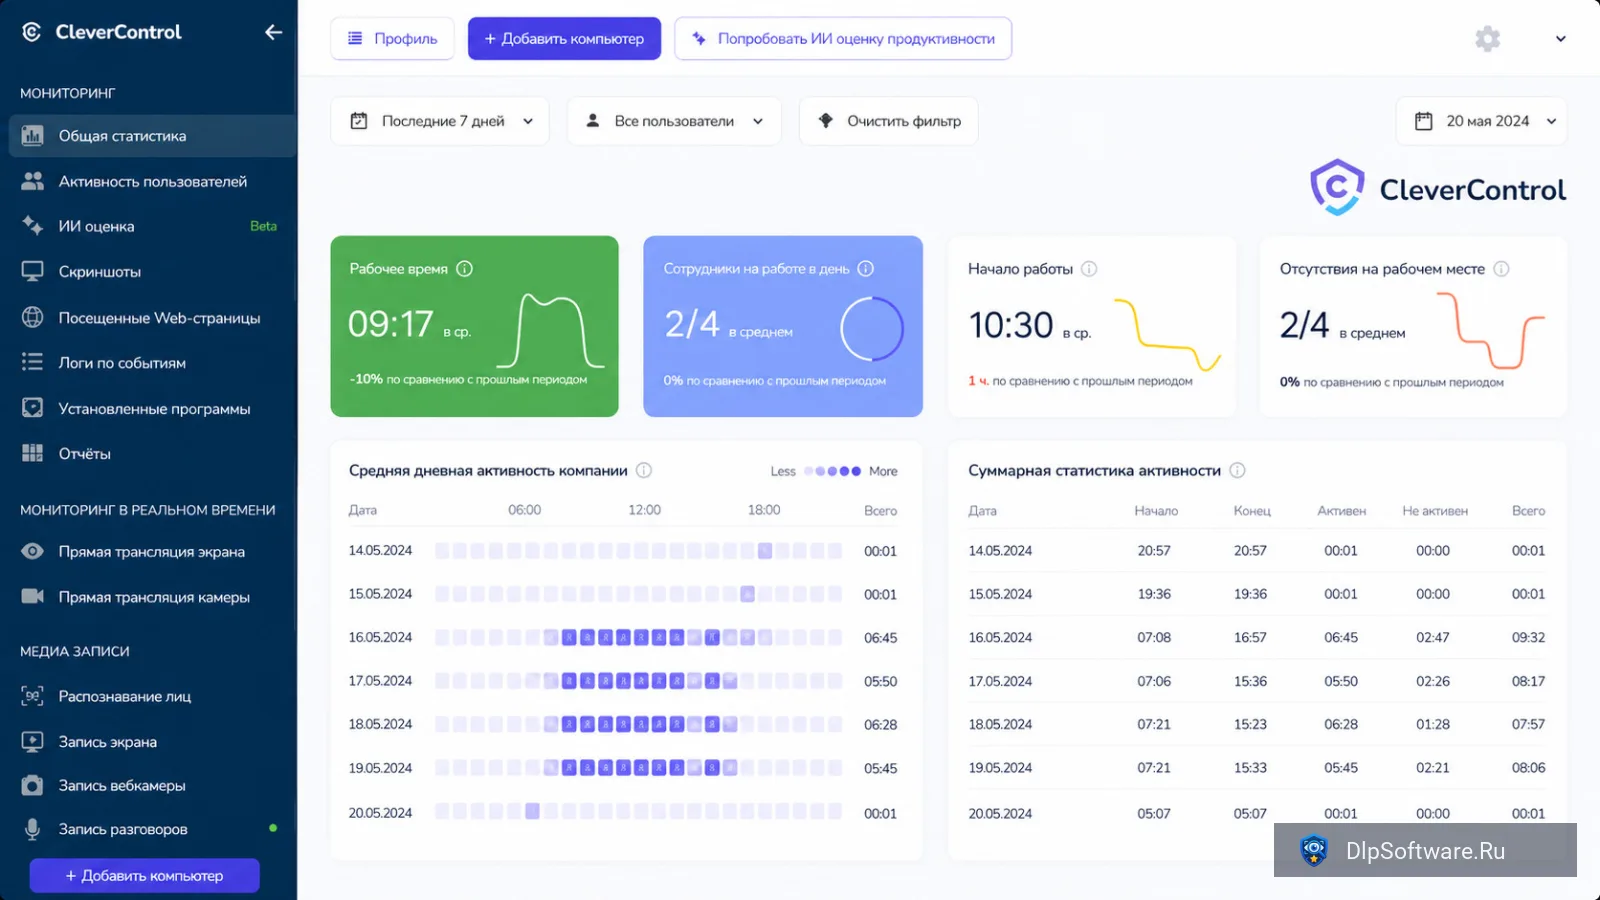Click the Сотрудники на работе в день card

click(783, 326)
